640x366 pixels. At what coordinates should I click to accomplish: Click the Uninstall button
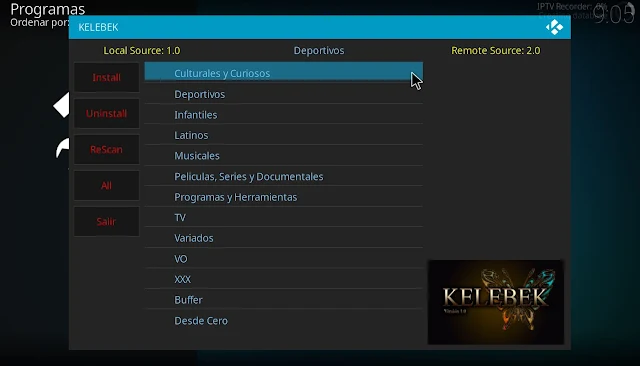[x=107, y=113]
